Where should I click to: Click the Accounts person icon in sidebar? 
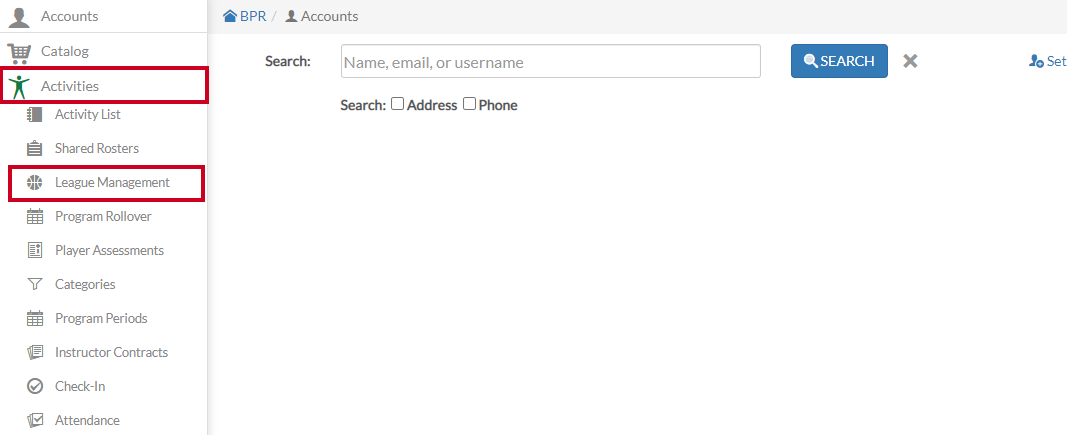coord(19,16)
